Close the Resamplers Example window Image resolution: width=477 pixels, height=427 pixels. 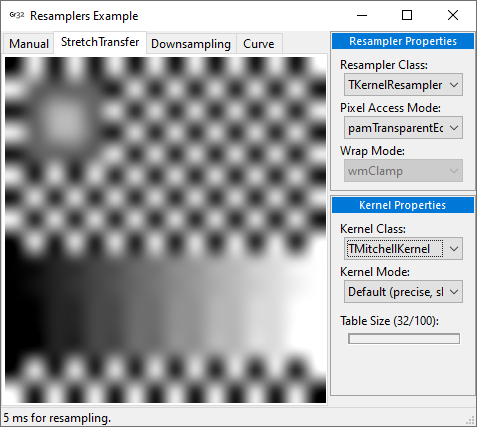[453, 15]
